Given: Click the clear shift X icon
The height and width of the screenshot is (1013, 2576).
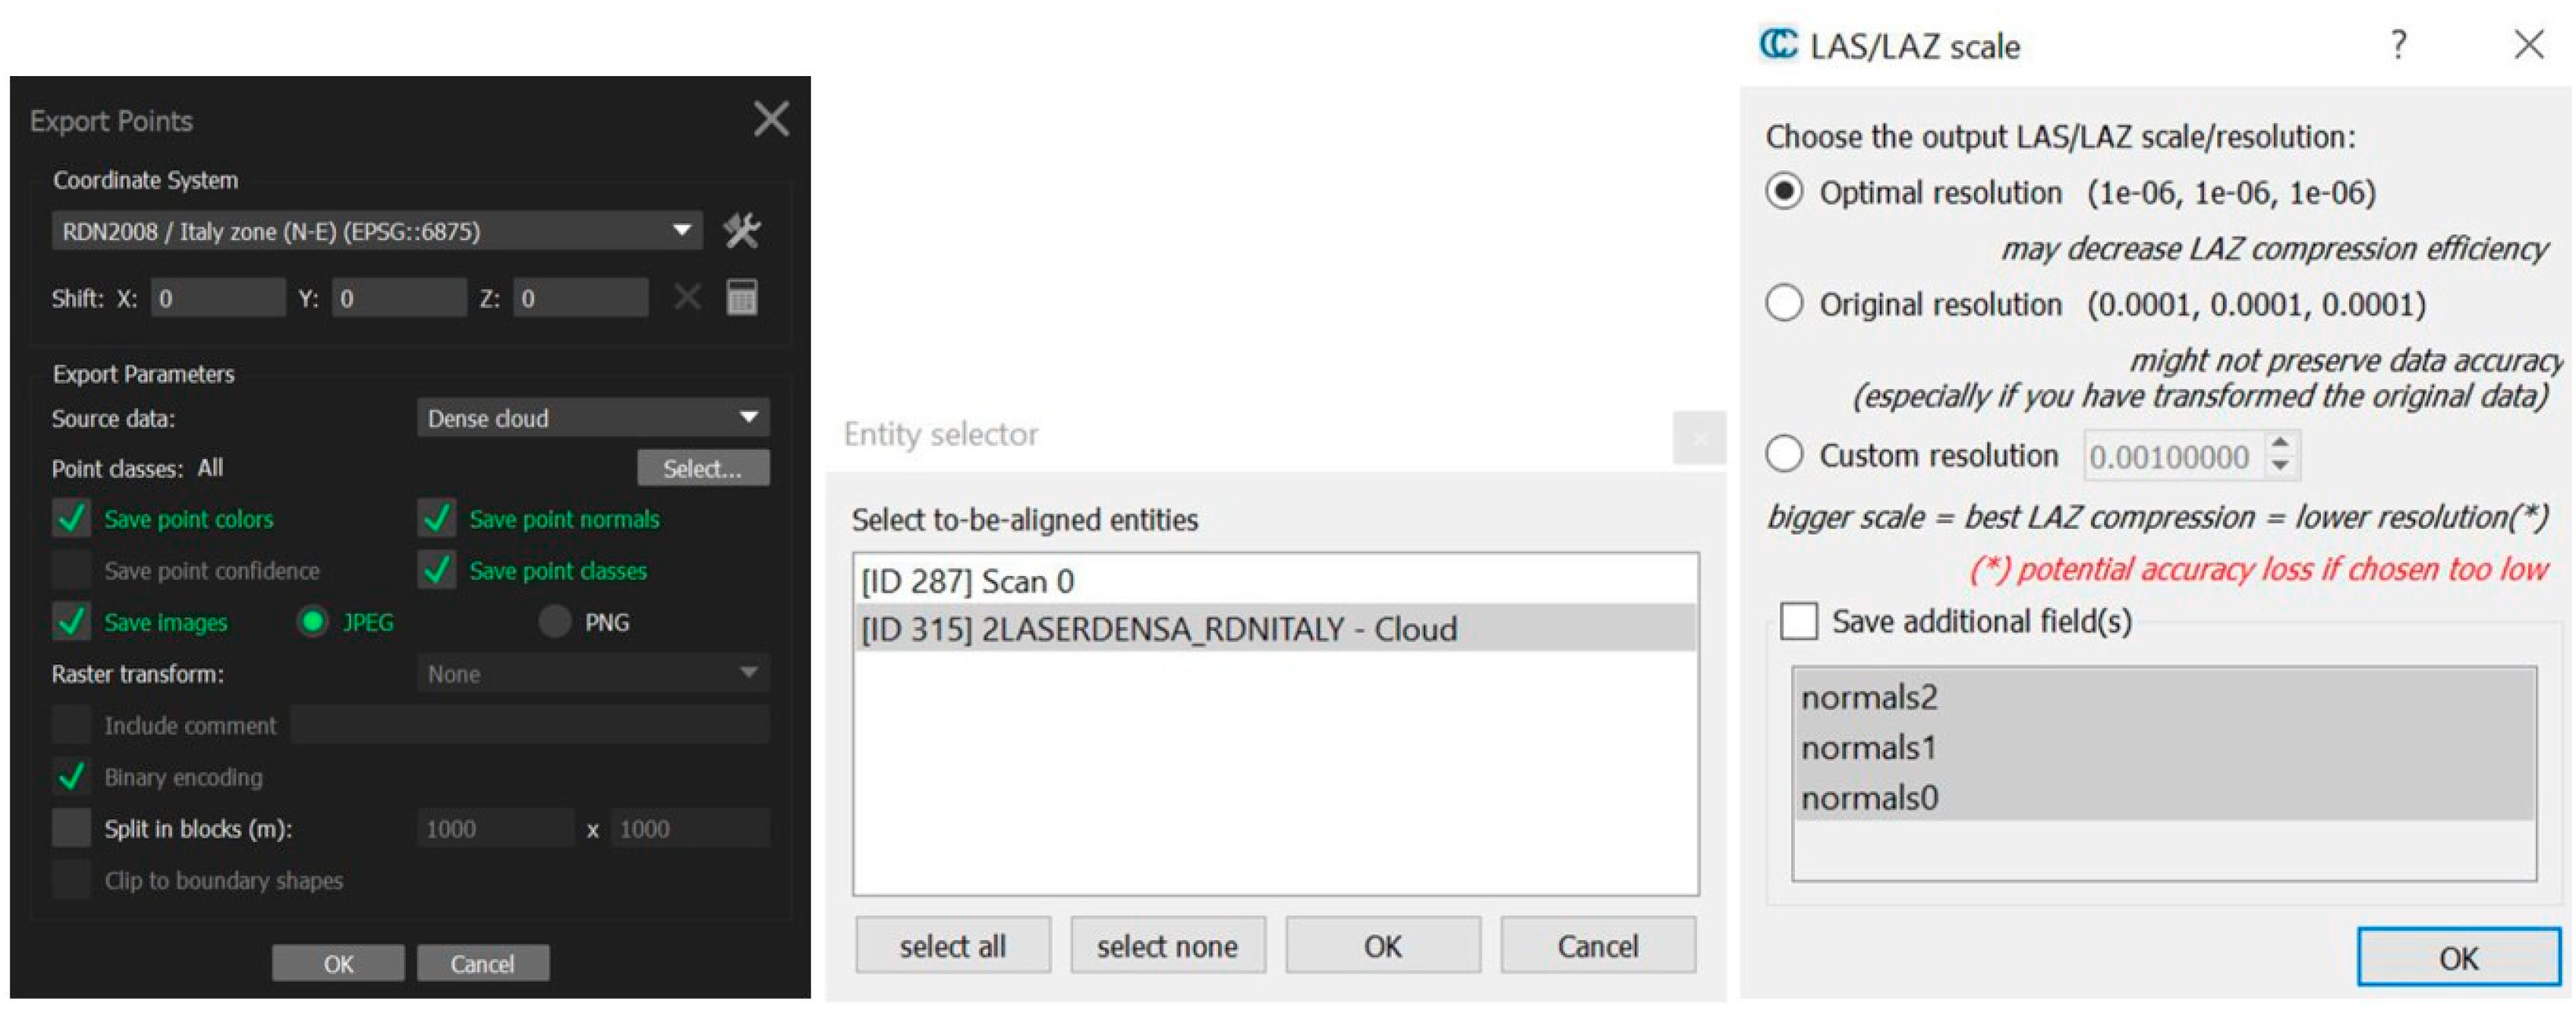Looking at the screenshot, I should point(687,298).
